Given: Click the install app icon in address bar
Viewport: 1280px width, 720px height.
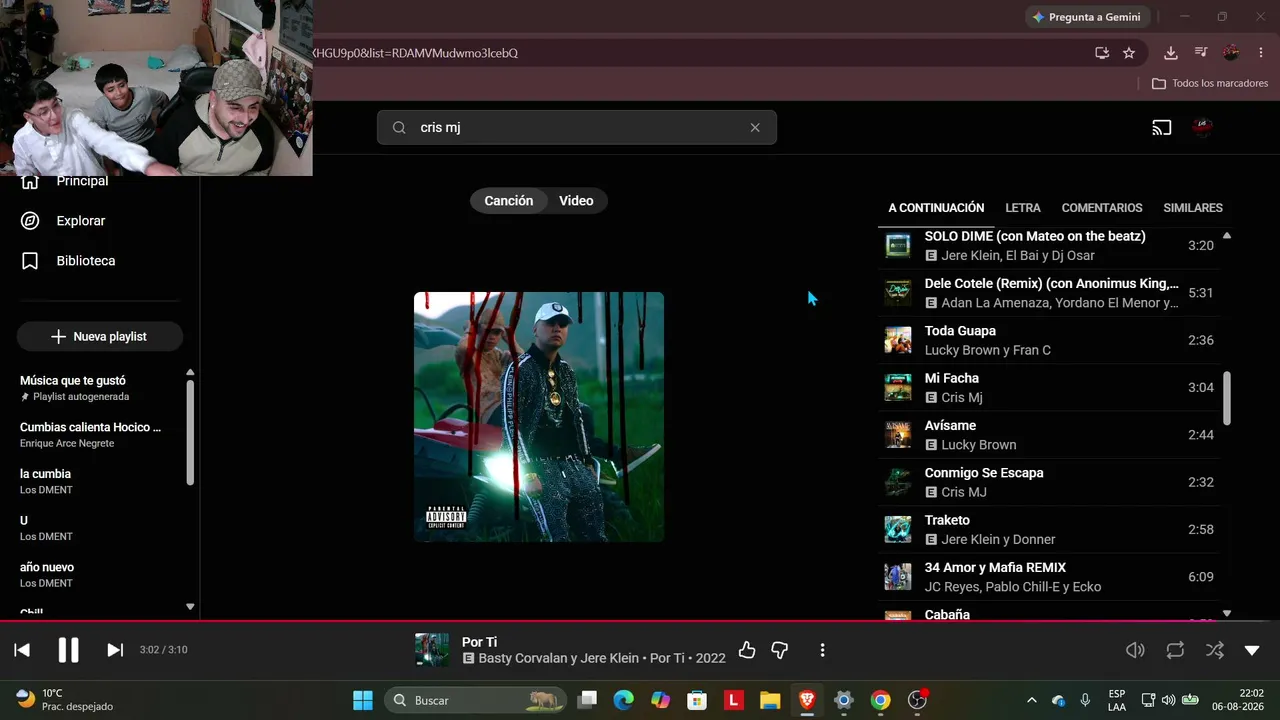Looking at the screenshot, I should [1102, 53].
